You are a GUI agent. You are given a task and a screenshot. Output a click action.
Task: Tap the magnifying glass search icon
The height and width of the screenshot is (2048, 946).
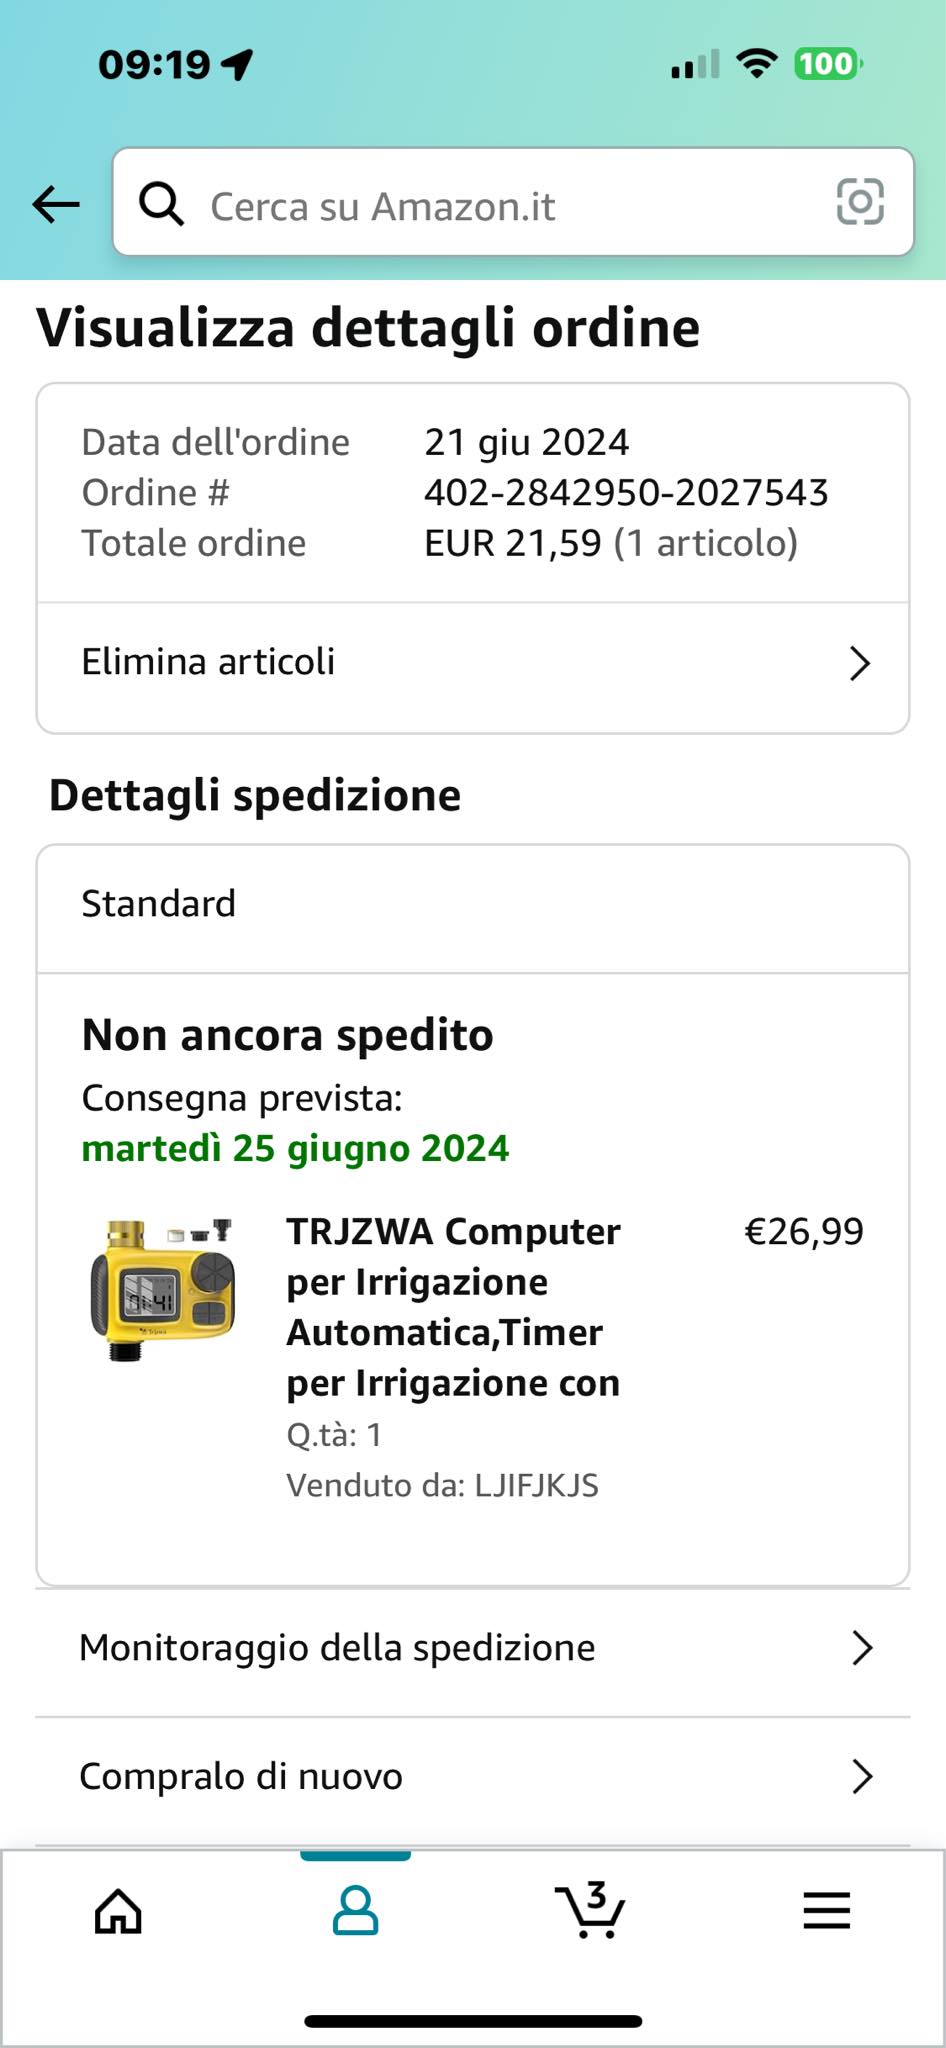click(x=161, y=204)
